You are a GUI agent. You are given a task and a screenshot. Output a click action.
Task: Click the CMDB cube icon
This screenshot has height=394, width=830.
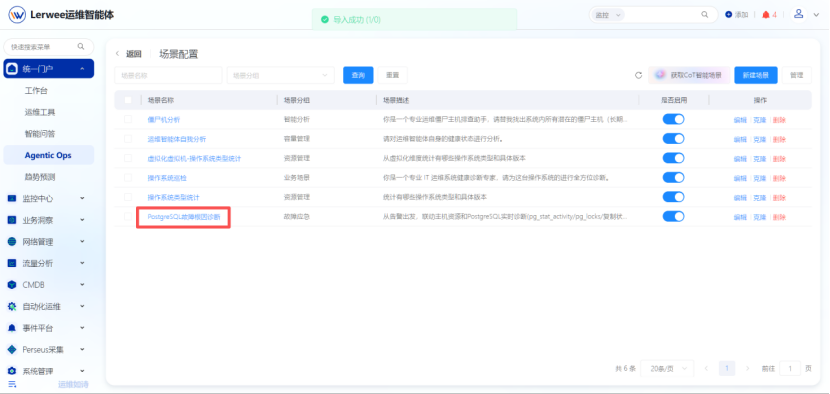(x=12, y=285)
